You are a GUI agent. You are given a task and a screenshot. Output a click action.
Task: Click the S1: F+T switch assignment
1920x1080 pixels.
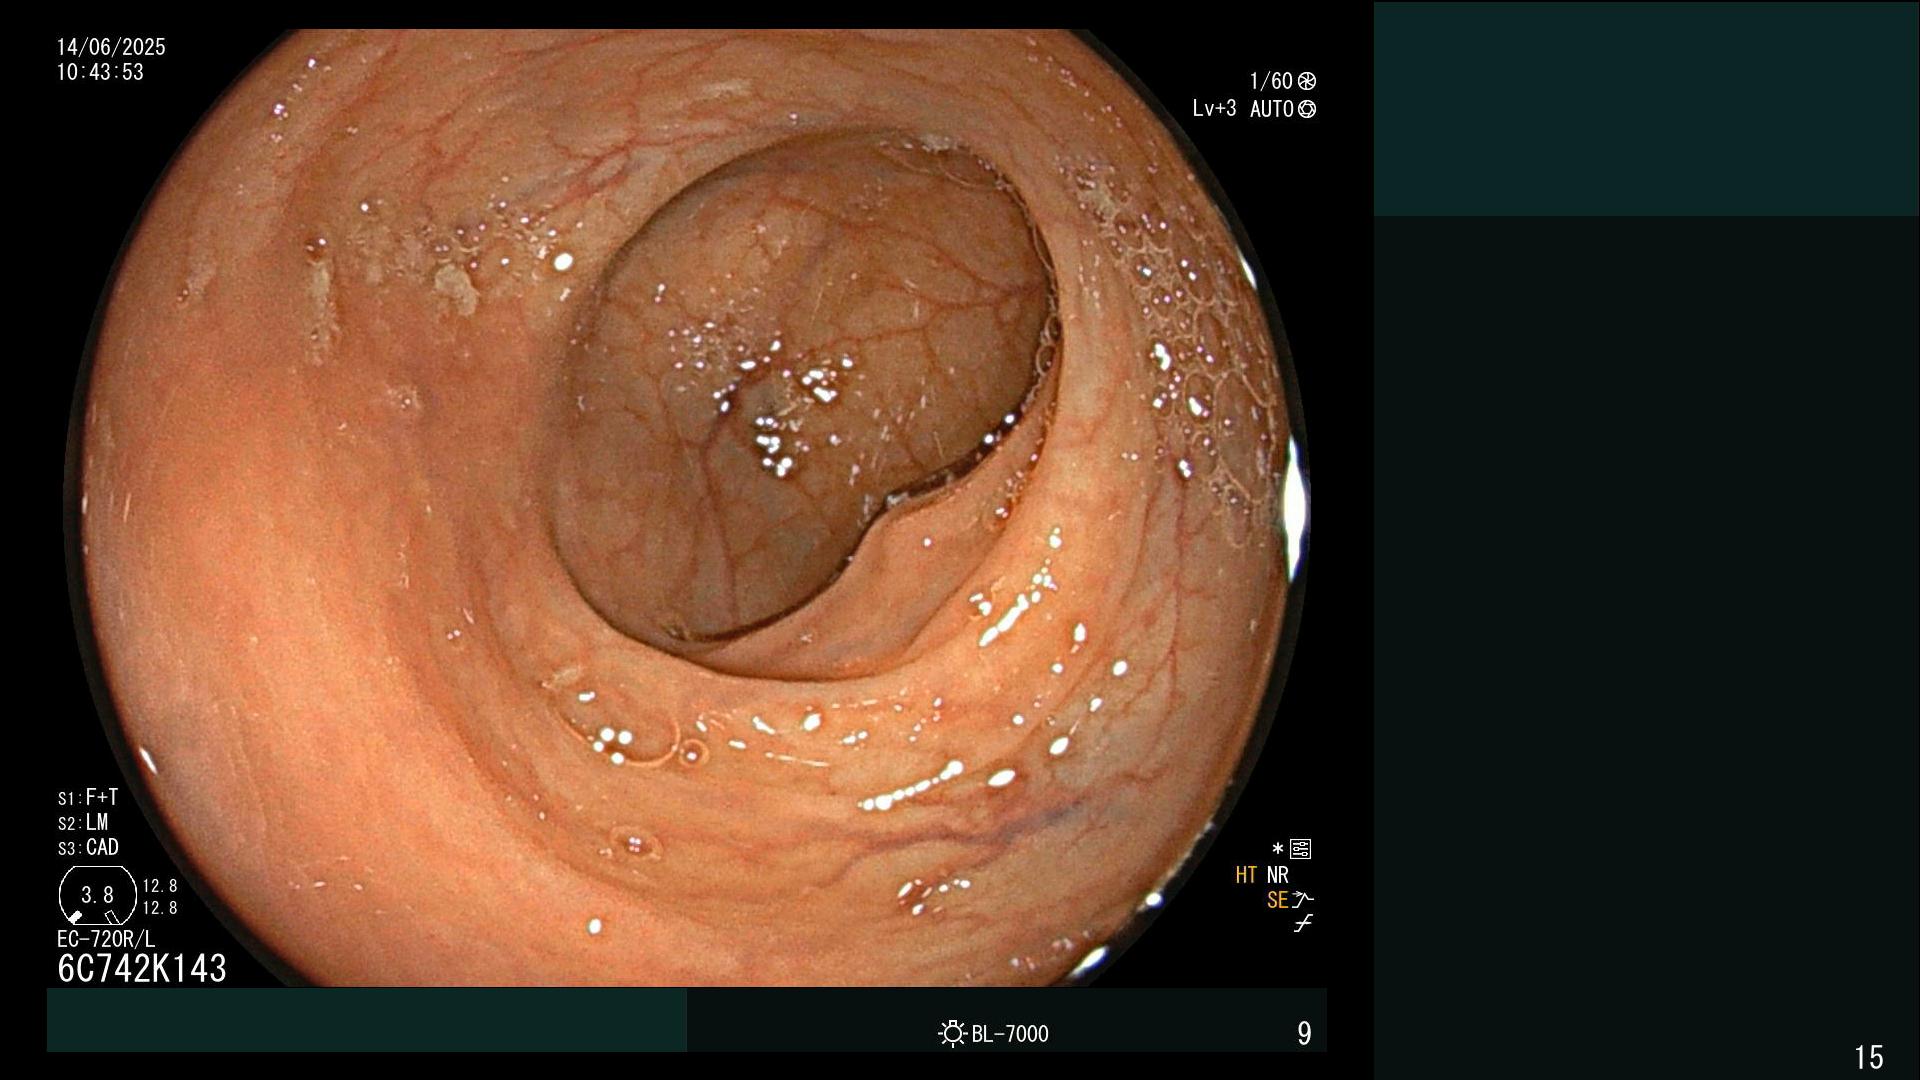[88, 797]
